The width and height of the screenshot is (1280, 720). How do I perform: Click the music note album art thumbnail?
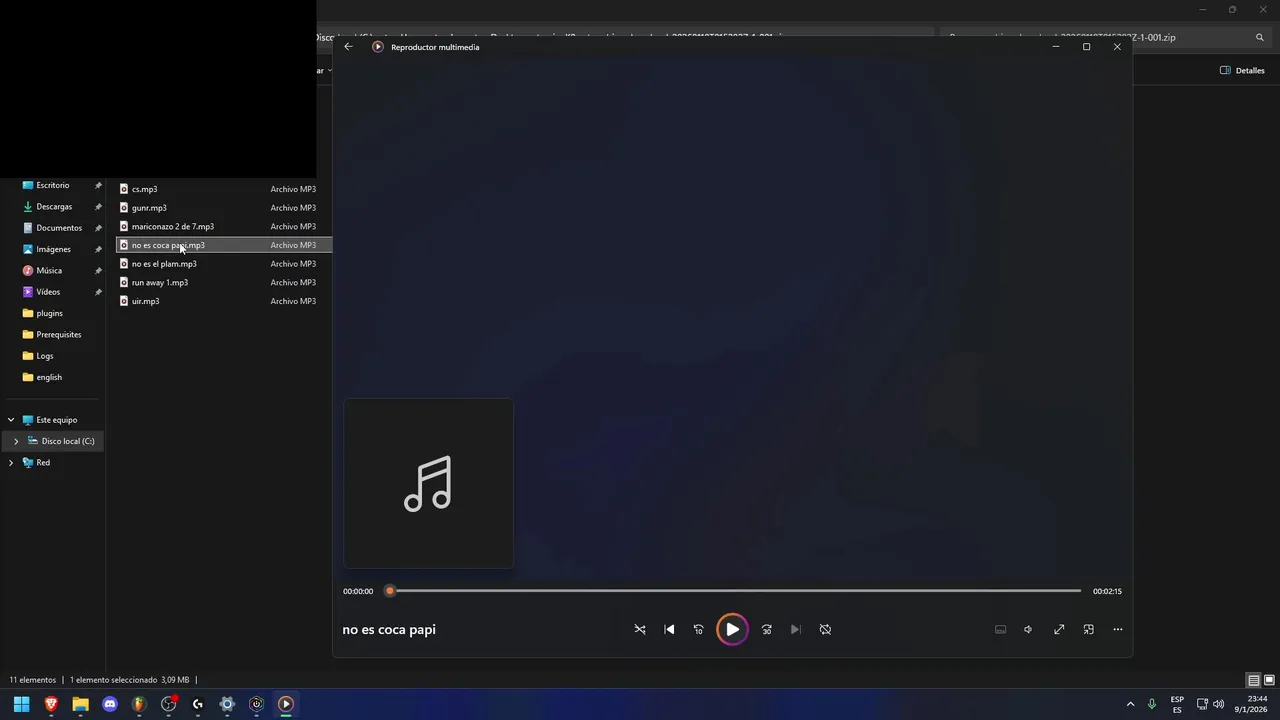(x=428, y=483)
